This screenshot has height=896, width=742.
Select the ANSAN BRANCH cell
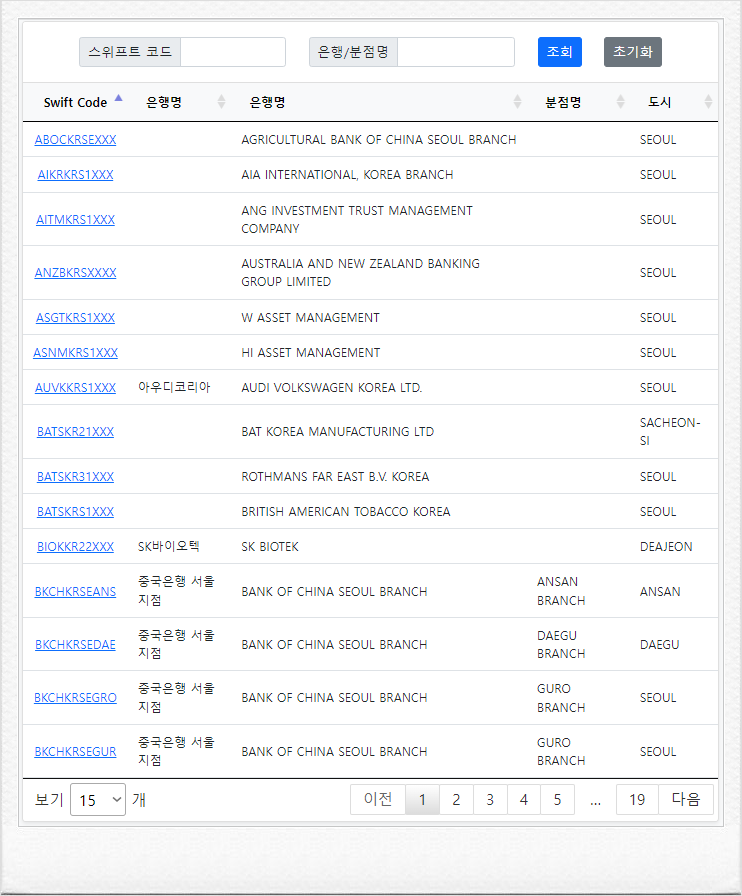point(561,591)
